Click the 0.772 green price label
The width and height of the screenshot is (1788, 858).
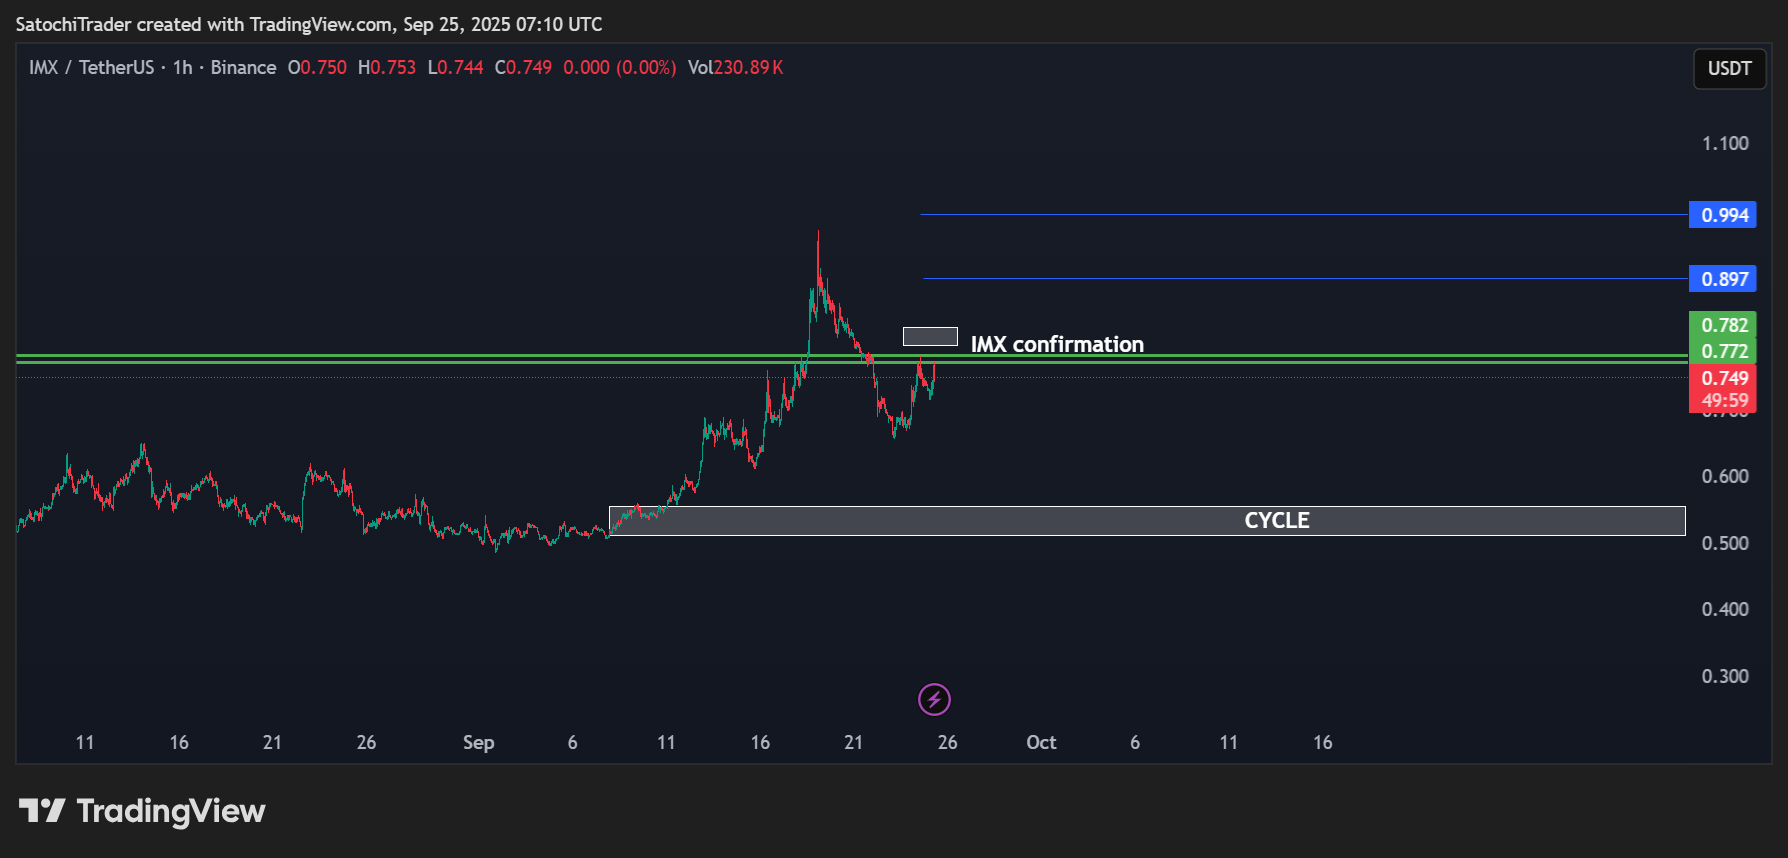[1722, 351]
